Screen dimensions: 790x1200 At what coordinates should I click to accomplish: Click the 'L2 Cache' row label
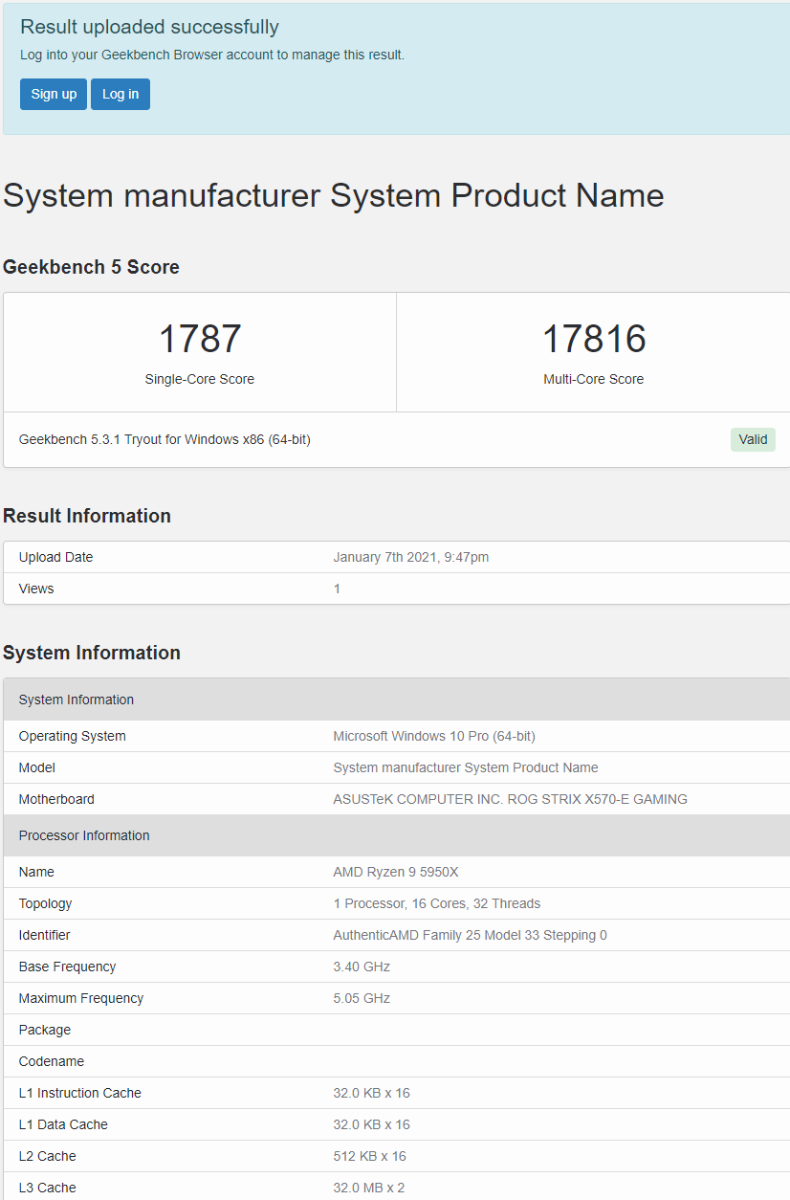47,1156
